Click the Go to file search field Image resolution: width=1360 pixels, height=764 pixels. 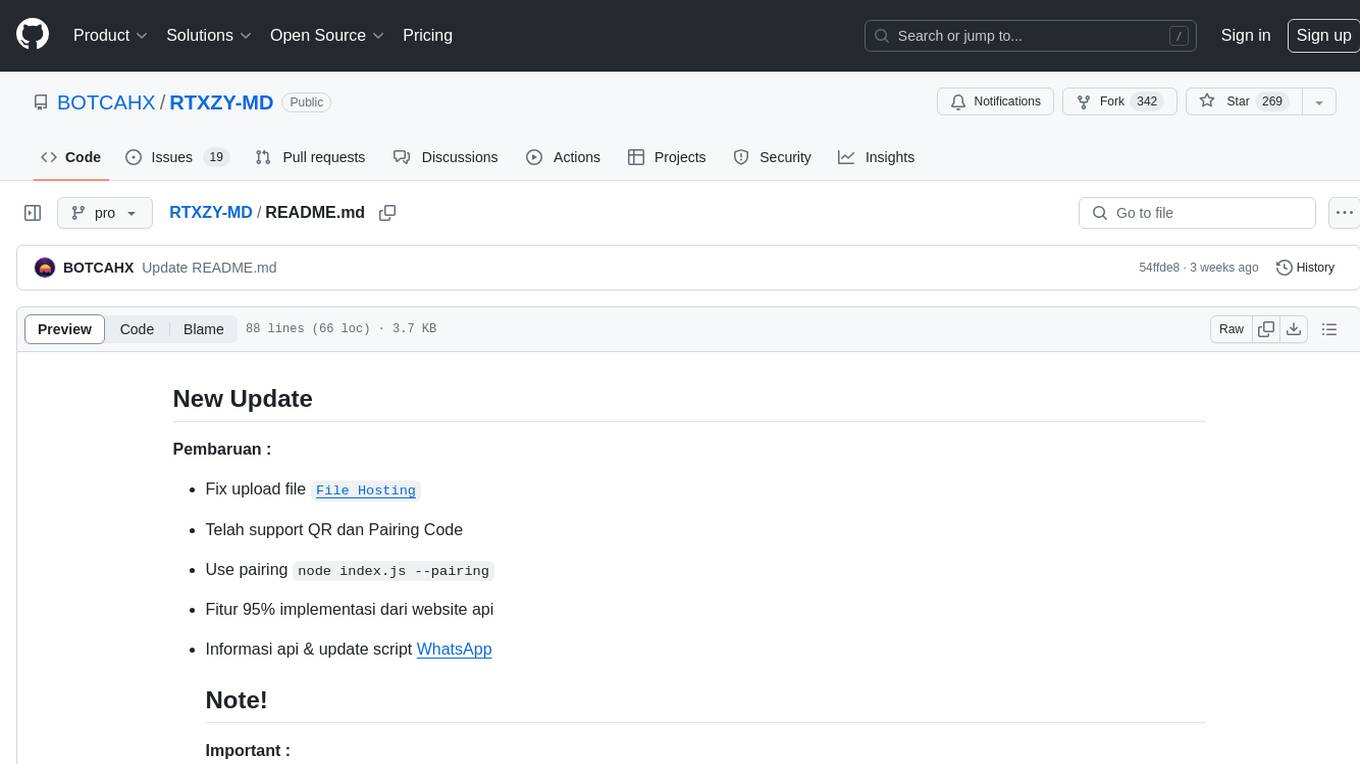coord(1197,213)
